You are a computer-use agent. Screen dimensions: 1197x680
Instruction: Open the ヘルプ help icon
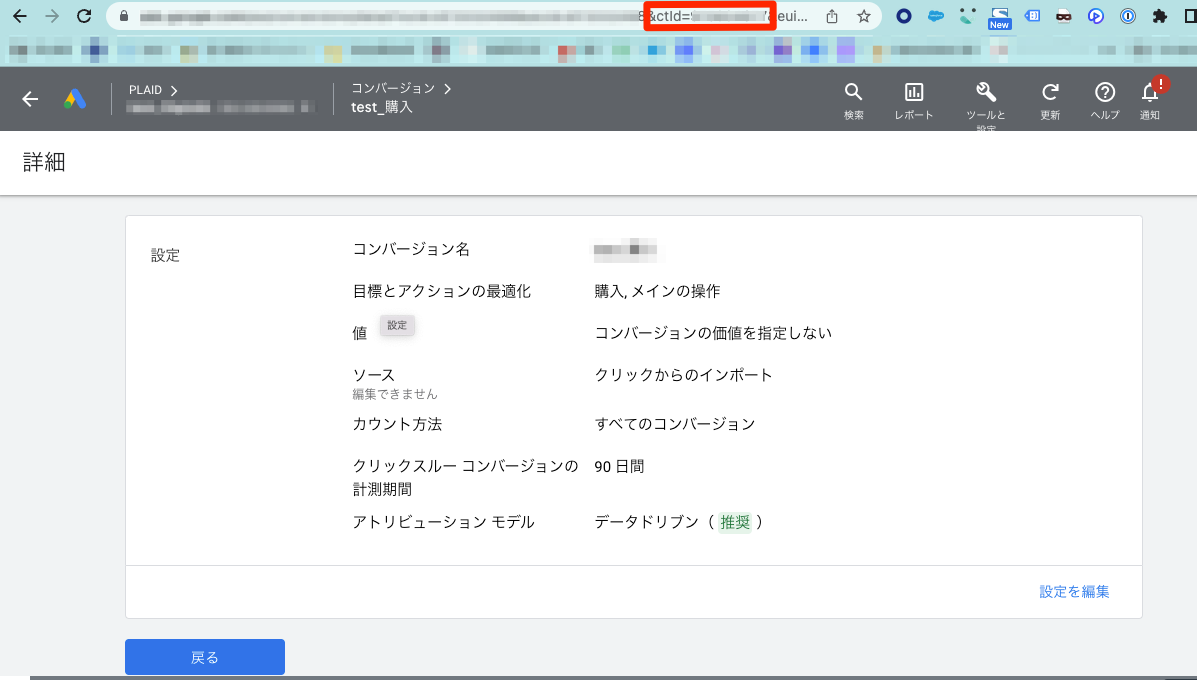(x=1105, y=102)
